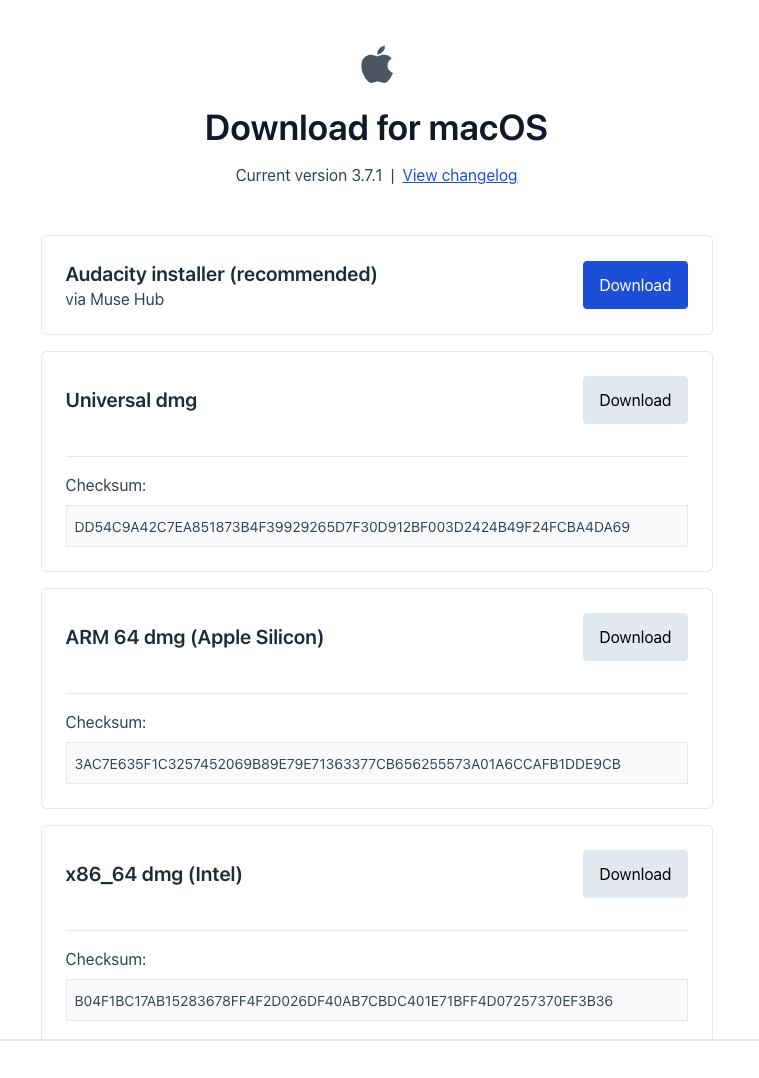Download the ARM 64 dmg for Apple Silicon
Screen dimensions: 759x1078
point(635,637)
